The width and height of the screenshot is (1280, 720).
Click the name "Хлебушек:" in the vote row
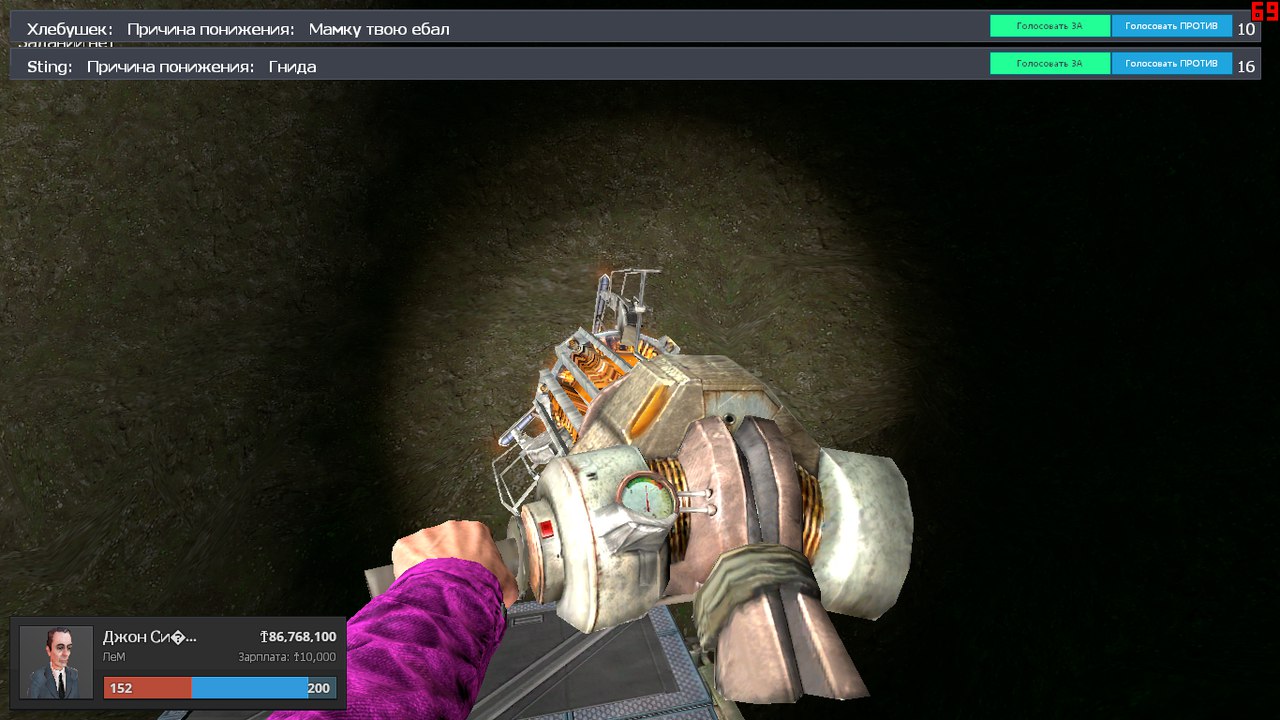pos(70,29)
